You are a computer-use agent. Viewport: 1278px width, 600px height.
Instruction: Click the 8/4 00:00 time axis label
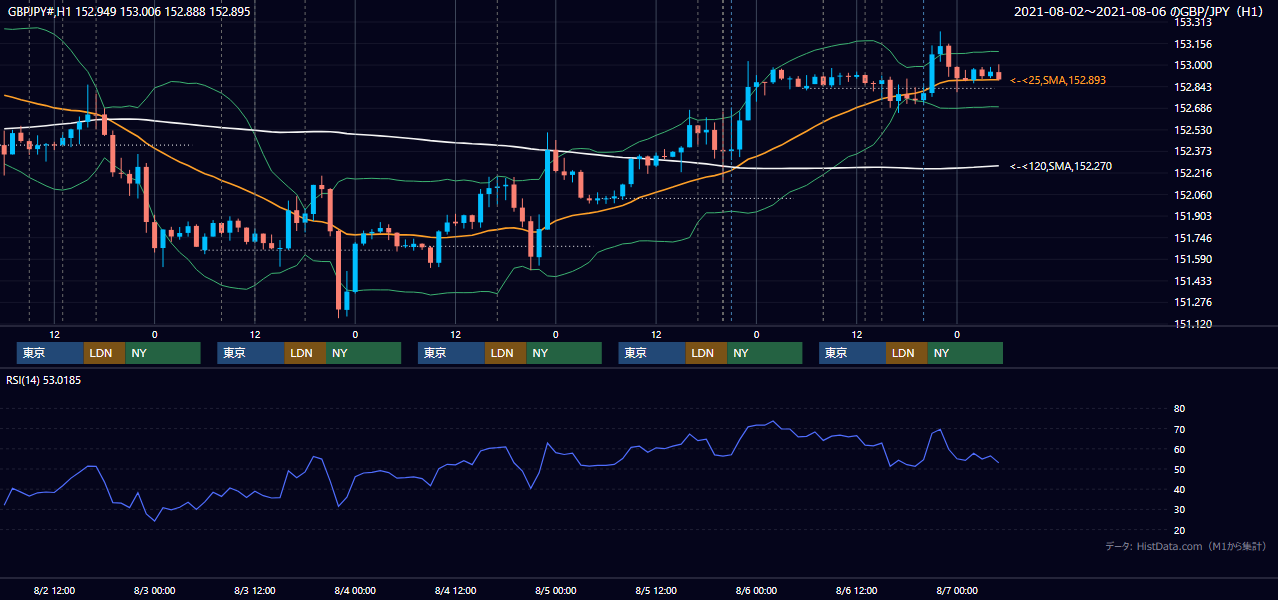pos(355,590)
